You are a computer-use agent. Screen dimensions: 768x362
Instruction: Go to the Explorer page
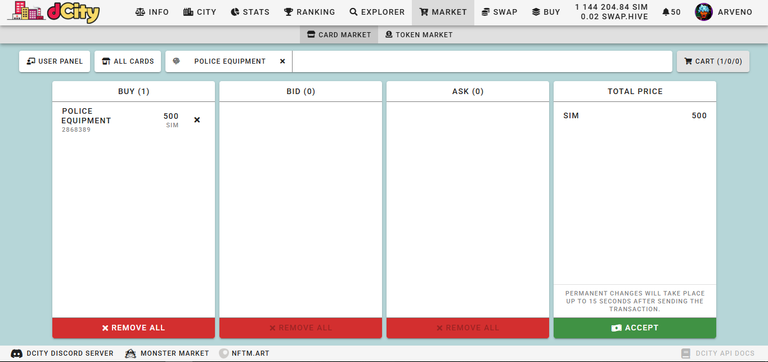click(x=377, y=12)
